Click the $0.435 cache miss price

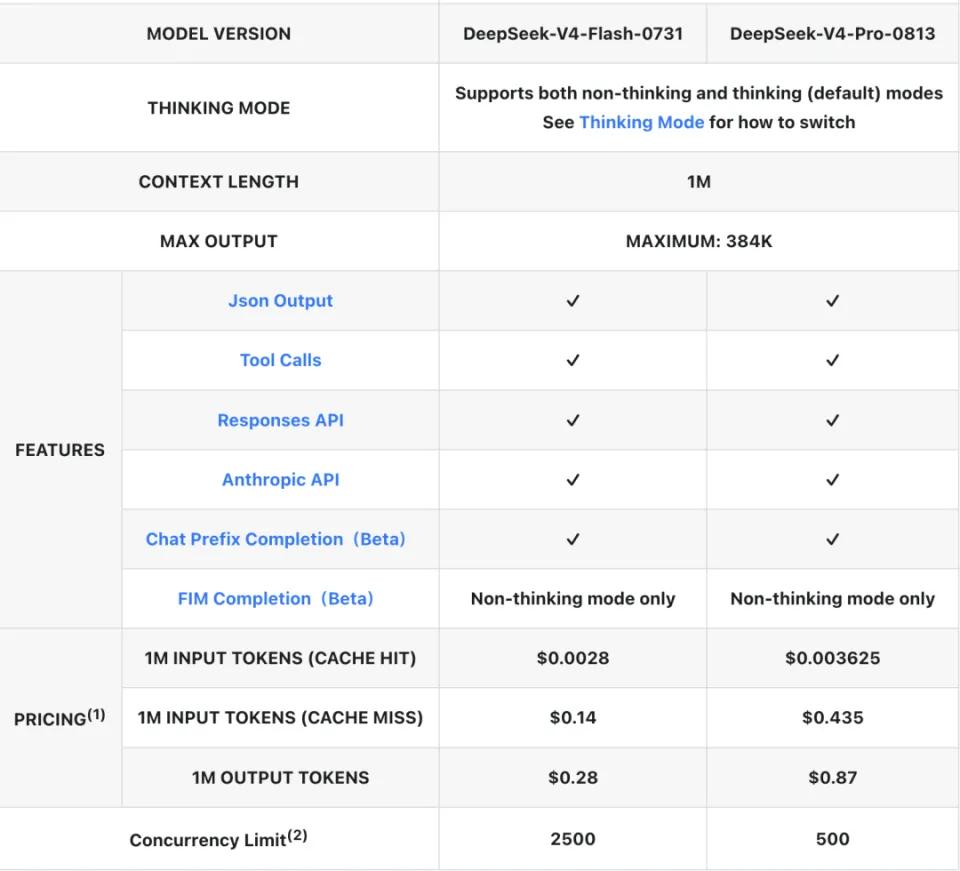point(833,717)
